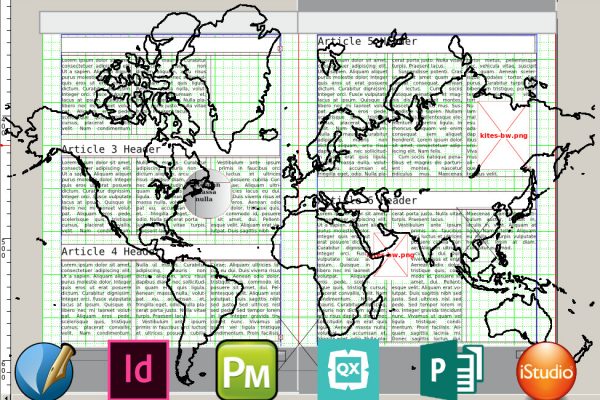600x400 pixels.
Task: Click the orange iStudio icon
Action: click(x=546, y=371)
